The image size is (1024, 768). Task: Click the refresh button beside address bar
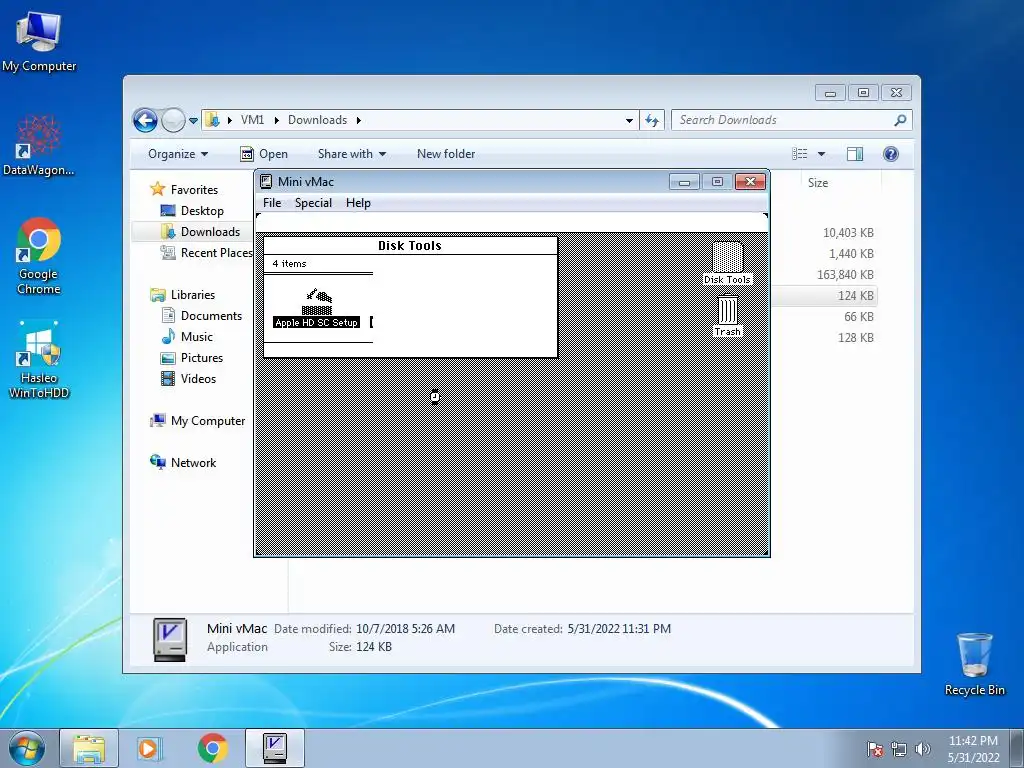pyautogui.click(x=652, y=120)
